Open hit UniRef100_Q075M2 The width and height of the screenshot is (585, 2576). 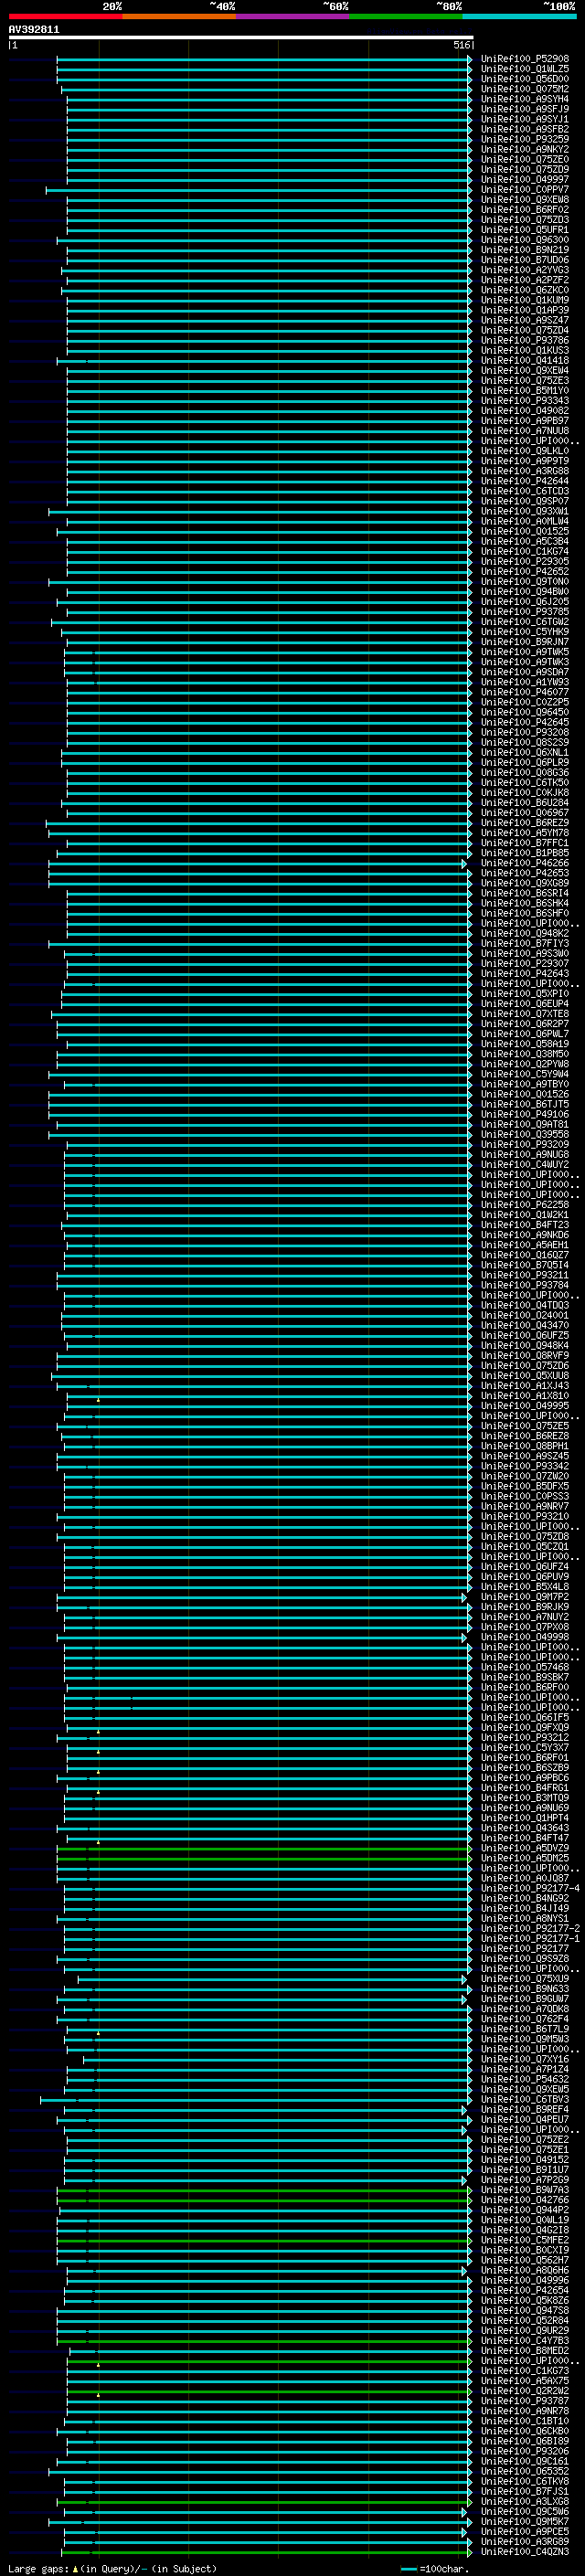[525, 89]
